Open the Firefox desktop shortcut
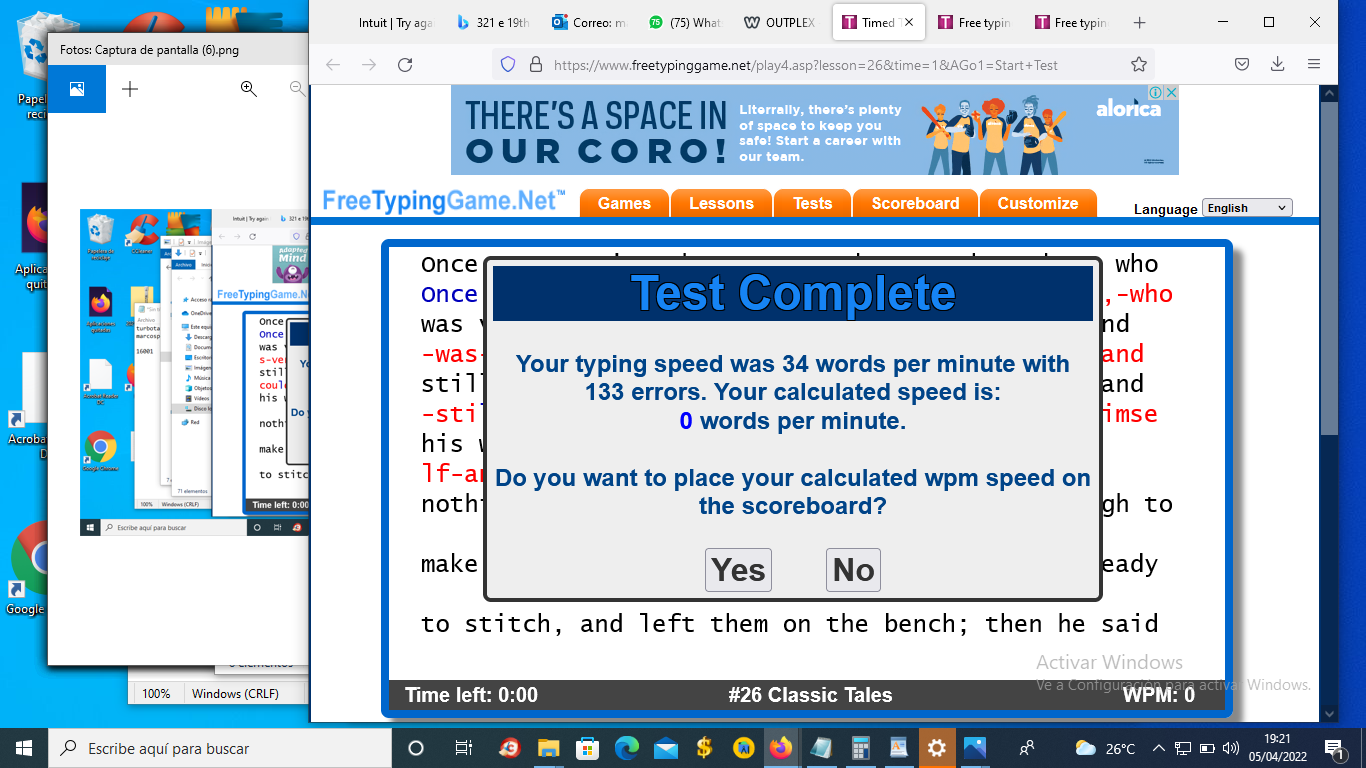The height and width of the screenshot is (768, 1366). (34, 235)
